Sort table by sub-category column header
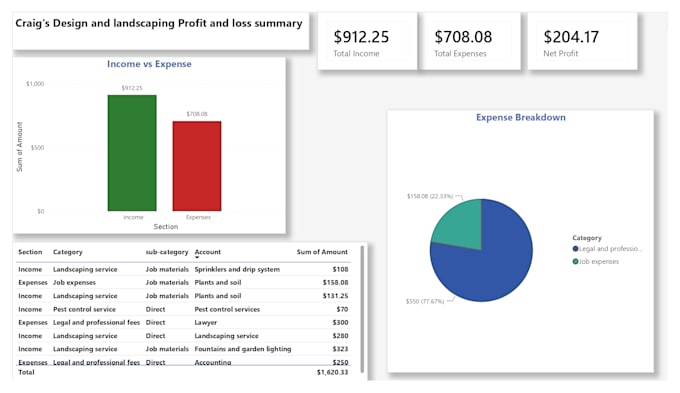Screen dimensions: 680x393 point(167,252)
